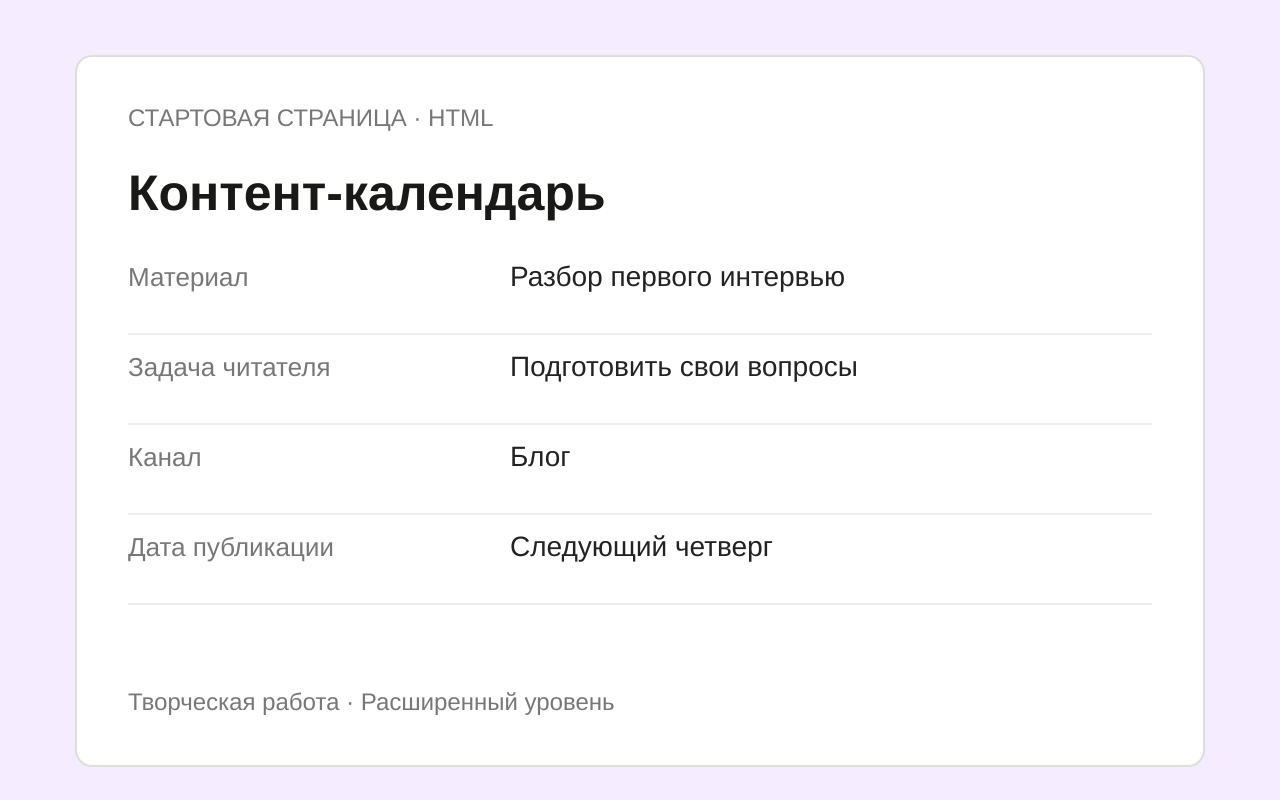Click the value 'Подготовить свои вопросы'
This screenshot has height=800, width=1280.
click(x=684, y=367)
